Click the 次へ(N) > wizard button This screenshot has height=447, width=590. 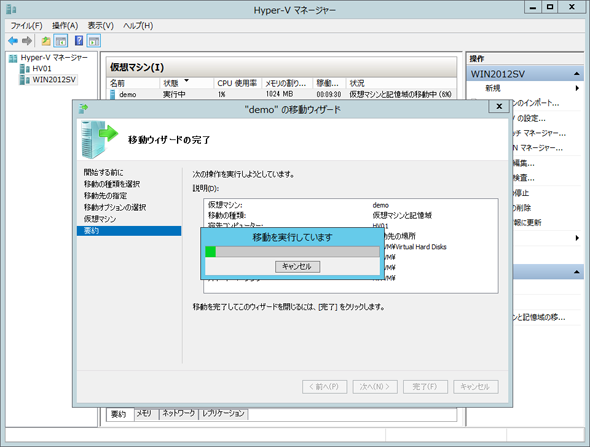coord(375,387)
